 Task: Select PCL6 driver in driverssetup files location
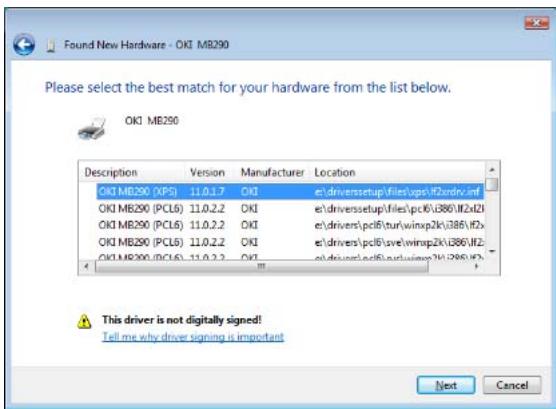[x=290, y=209]
